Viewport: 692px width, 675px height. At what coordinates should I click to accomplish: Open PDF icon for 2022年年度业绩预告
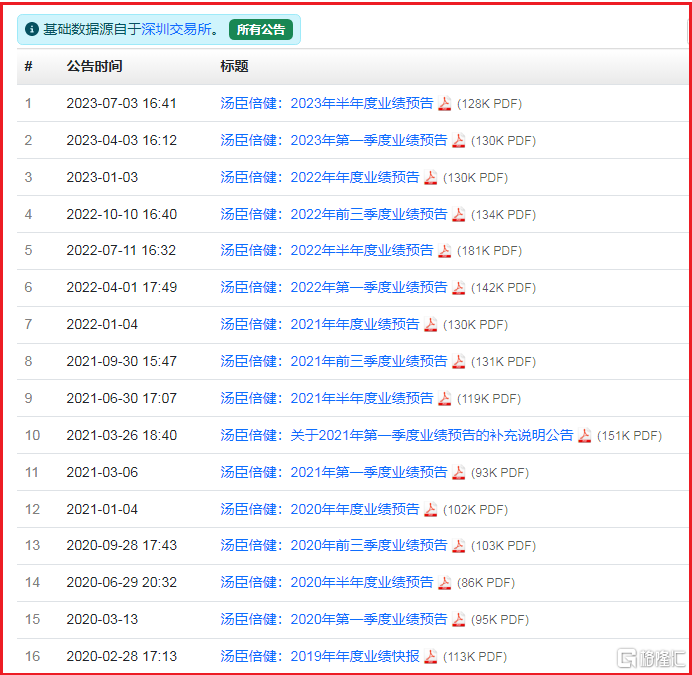(x=430, y=178)
